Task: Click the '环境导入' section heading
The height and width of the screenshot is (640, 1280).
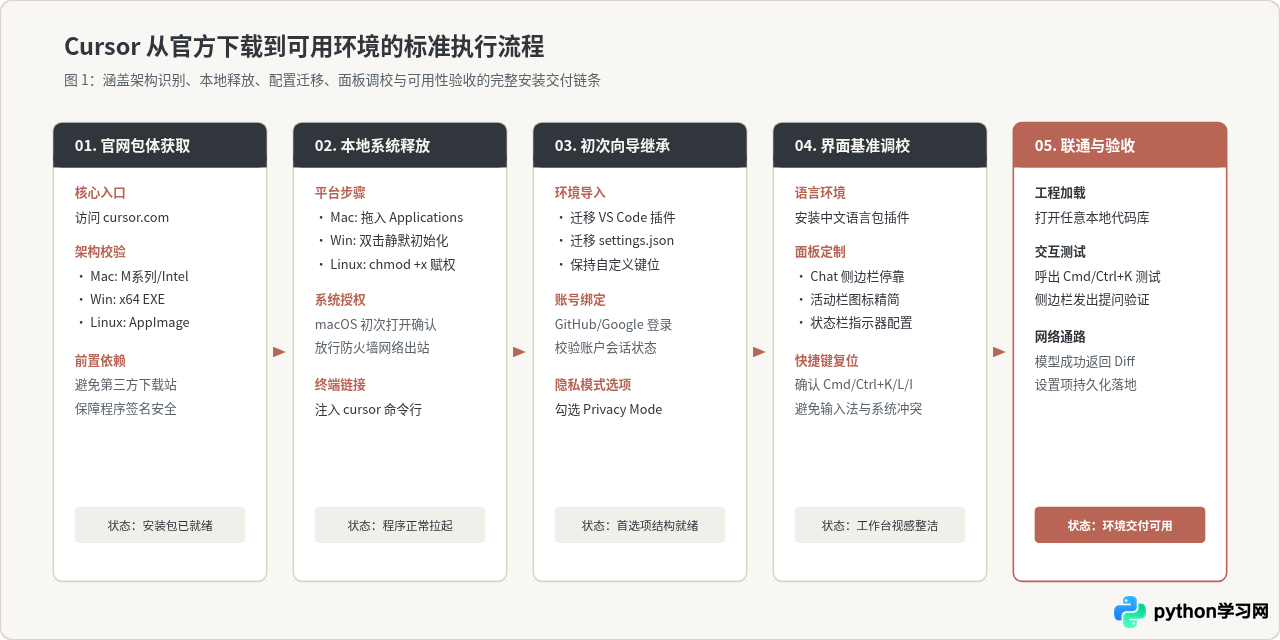Action: point(580,193)
